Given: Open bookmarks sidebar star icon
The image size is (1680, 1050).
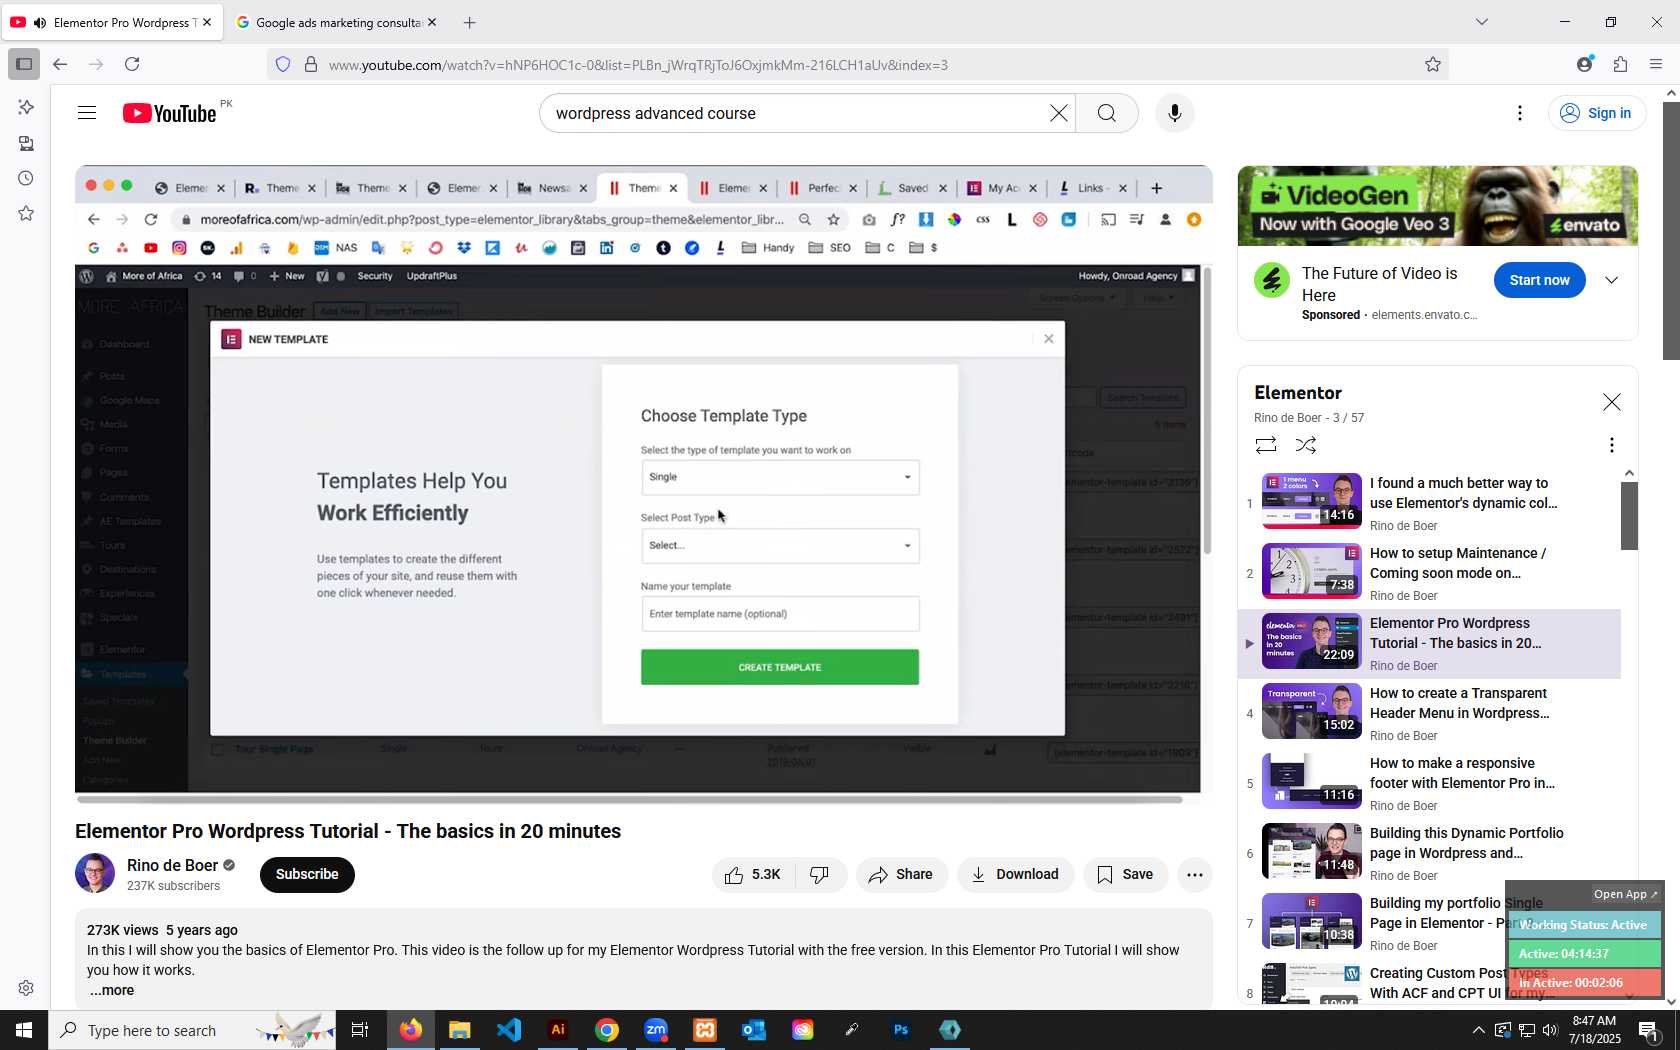Looking at the screenshot, I should click(26, 213).
